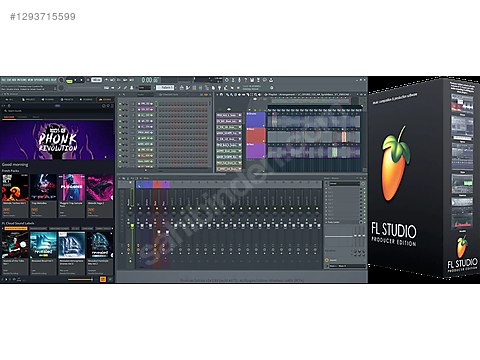Select the red track header in playlist
Viewport: 480px width, 360px height.
256,135
